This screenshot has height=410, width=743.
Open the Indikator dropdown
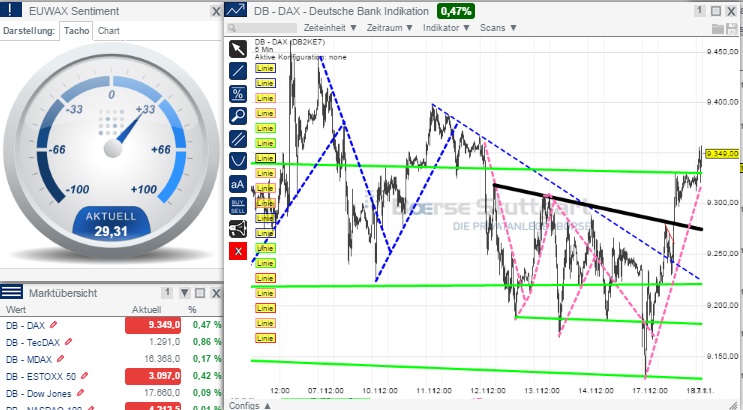pyautogui.click(x=446, y=28)
